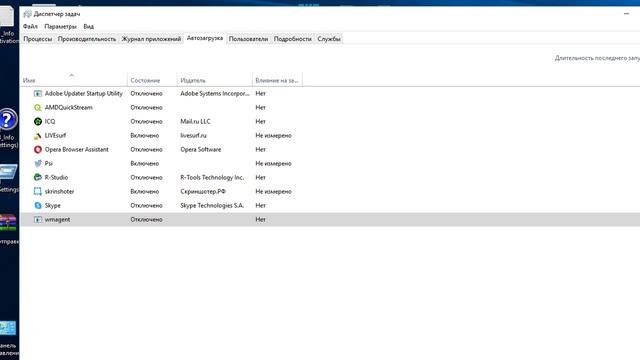Click the R-Studio icon
Screen dimensions: 640x360
tap(38, 178)
